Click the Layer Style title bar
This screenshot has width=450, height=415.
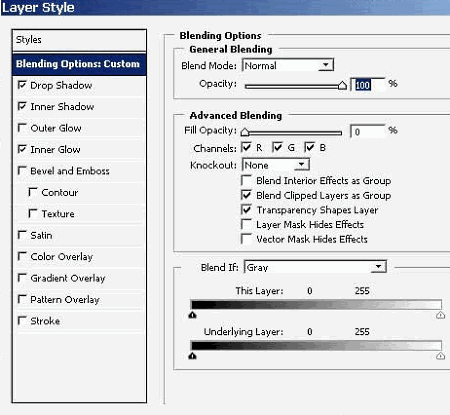tap(225, 8)
